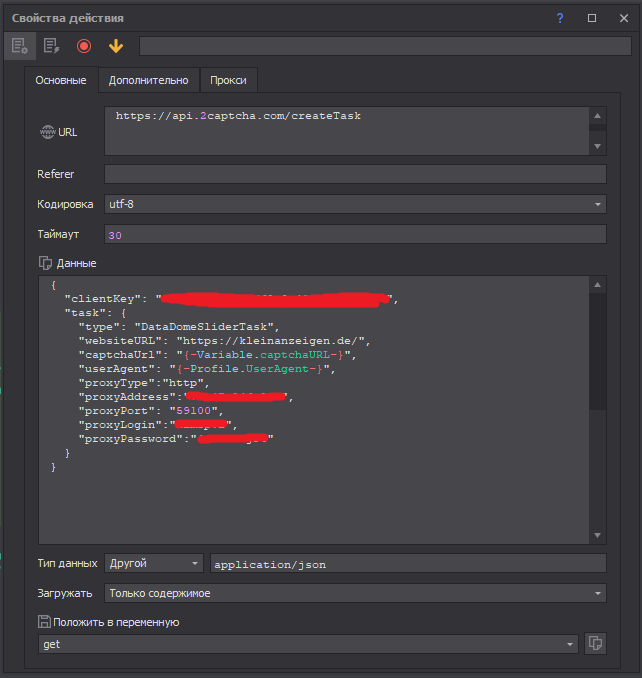This screenshot has height=678, width=642.
Task: Click the save icon near Положить в переменную
Action: (44, 622)
